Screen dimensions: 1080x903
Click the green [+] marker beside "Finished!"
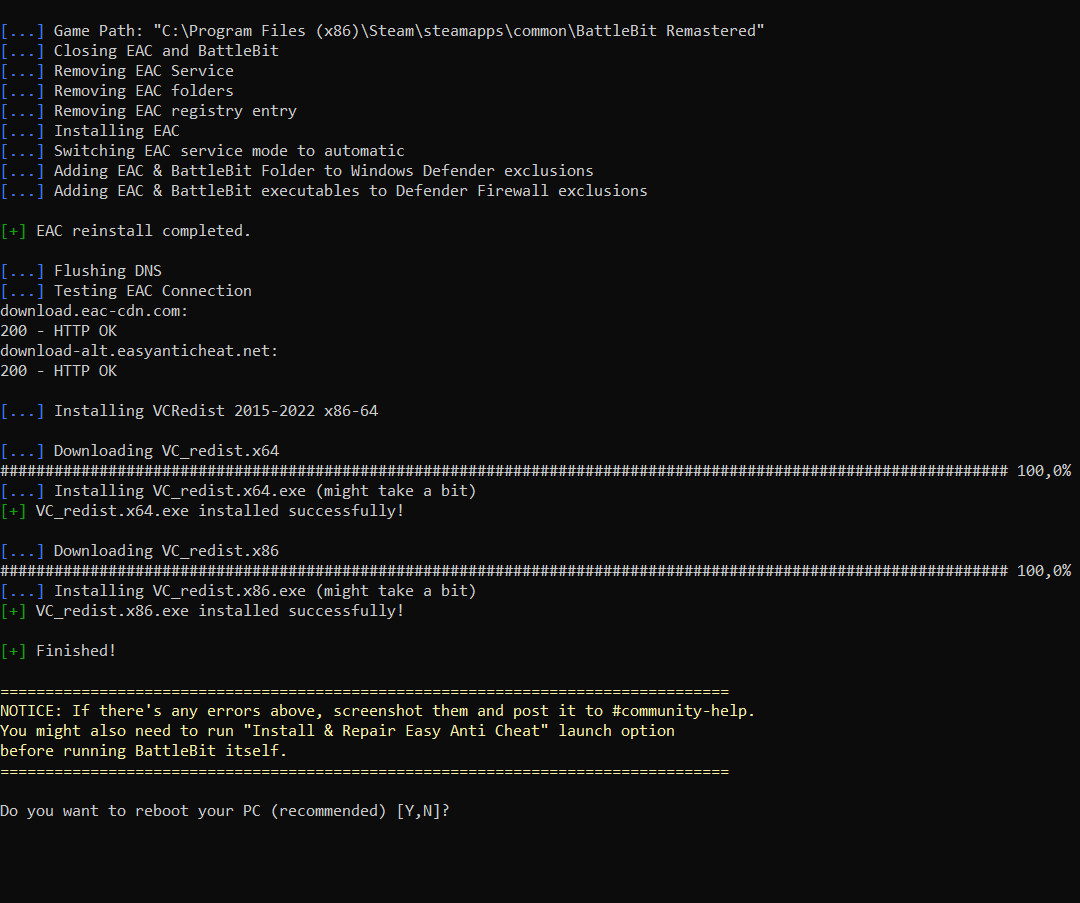pos(13,651)
